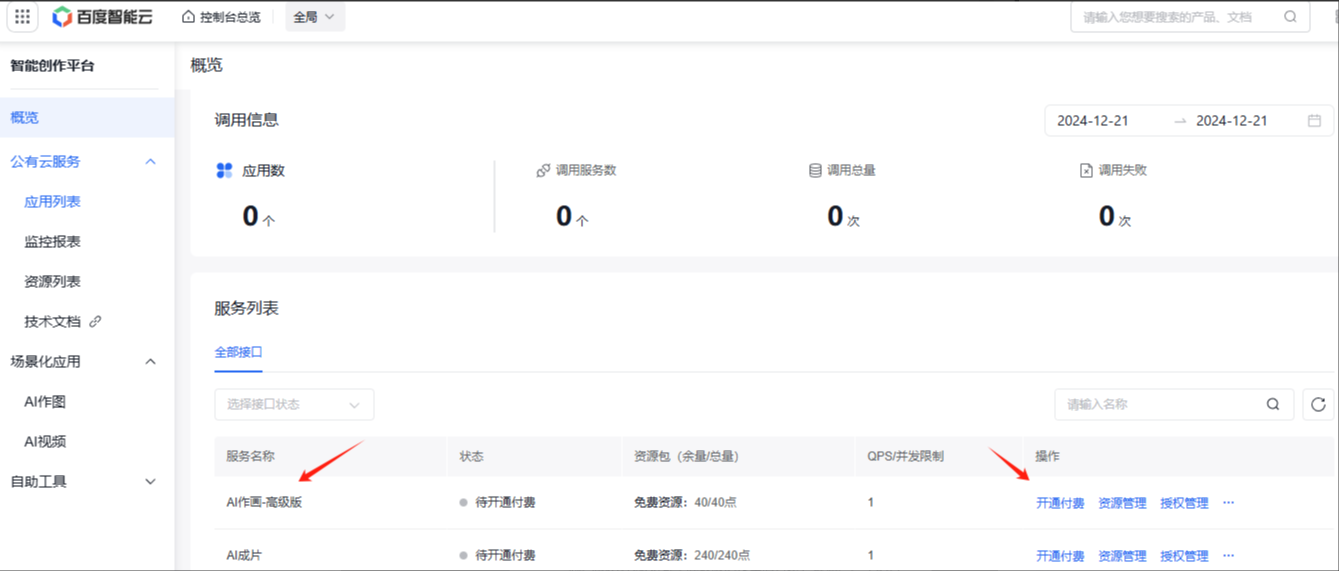Viewport: 1339px width, 571px height.
Task: Click 资源管理 for AI作画-高级版
Action: [x=1122, y=503]
